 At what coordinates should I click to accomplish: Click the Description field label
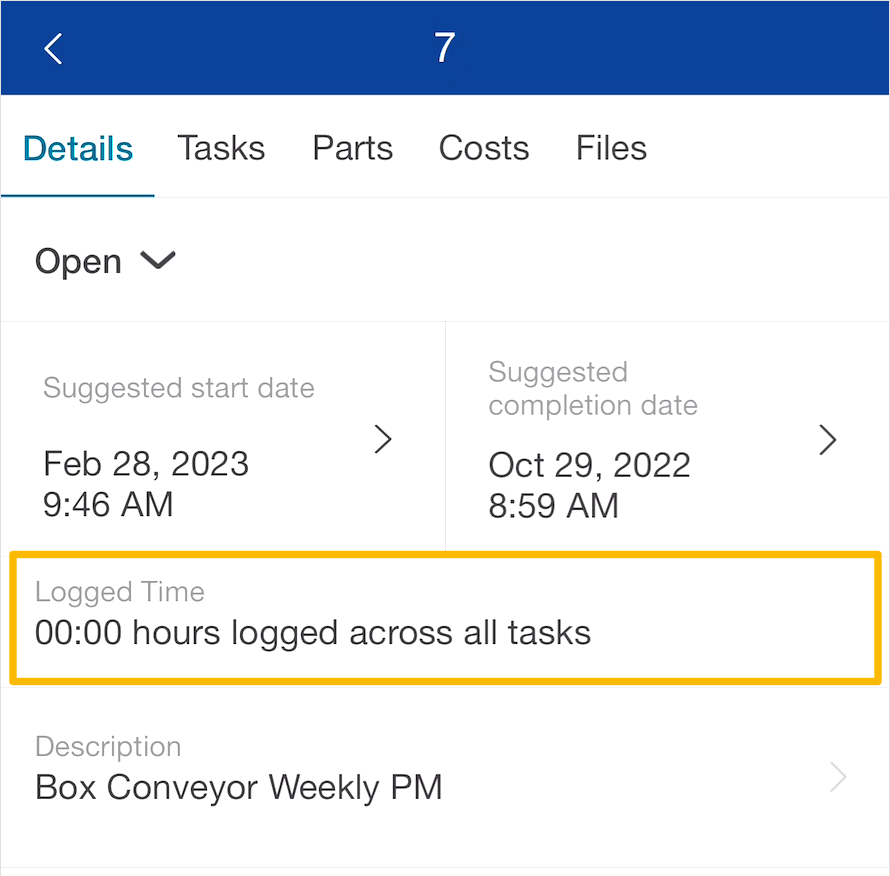(x=108, y=747)
